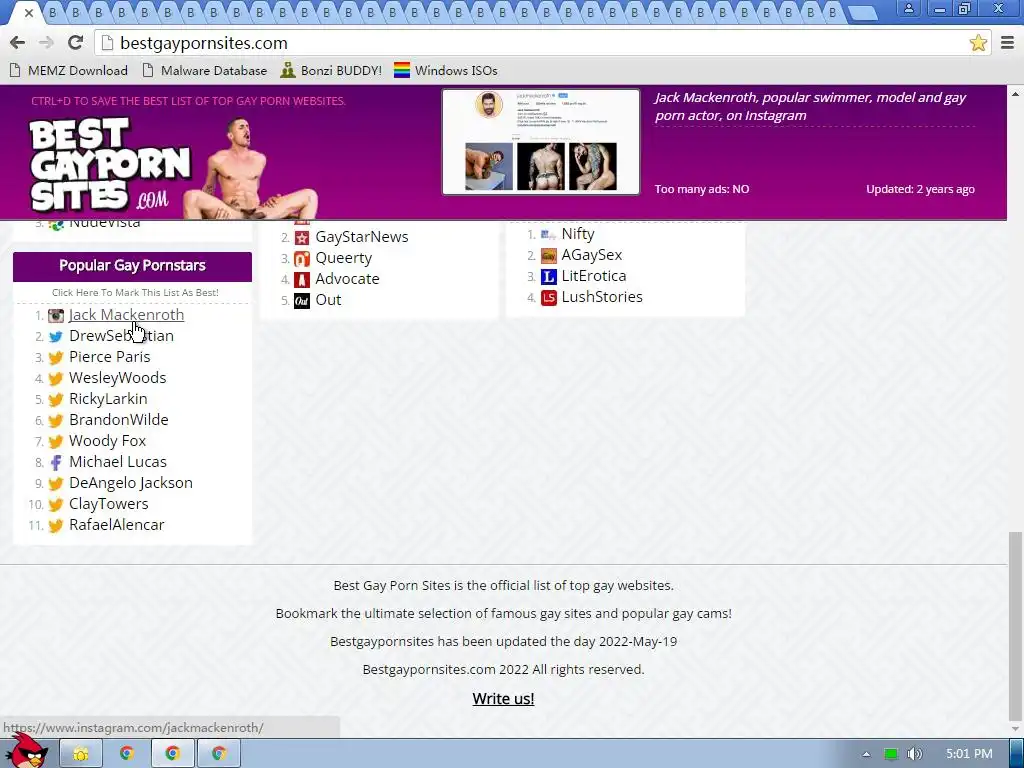Viewport: 1024px width, 768px height.
Task: Click the AGaySex site icon
Action: [549, 256]
